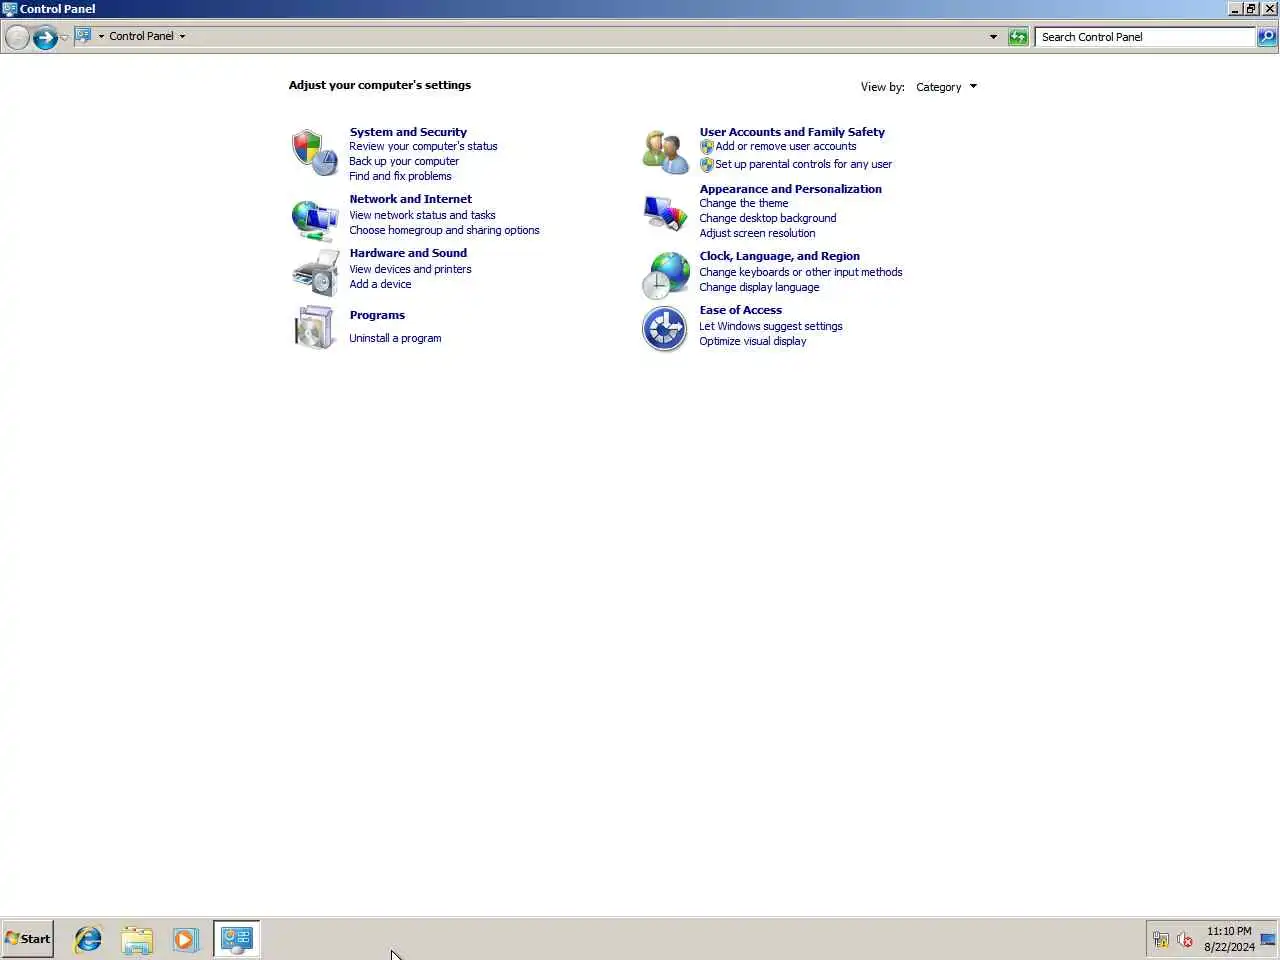Image resolution: width=1280 pixels, height=960 pixels.
Task: Click Optimize visual display
Action: click(x=753, y=341)
